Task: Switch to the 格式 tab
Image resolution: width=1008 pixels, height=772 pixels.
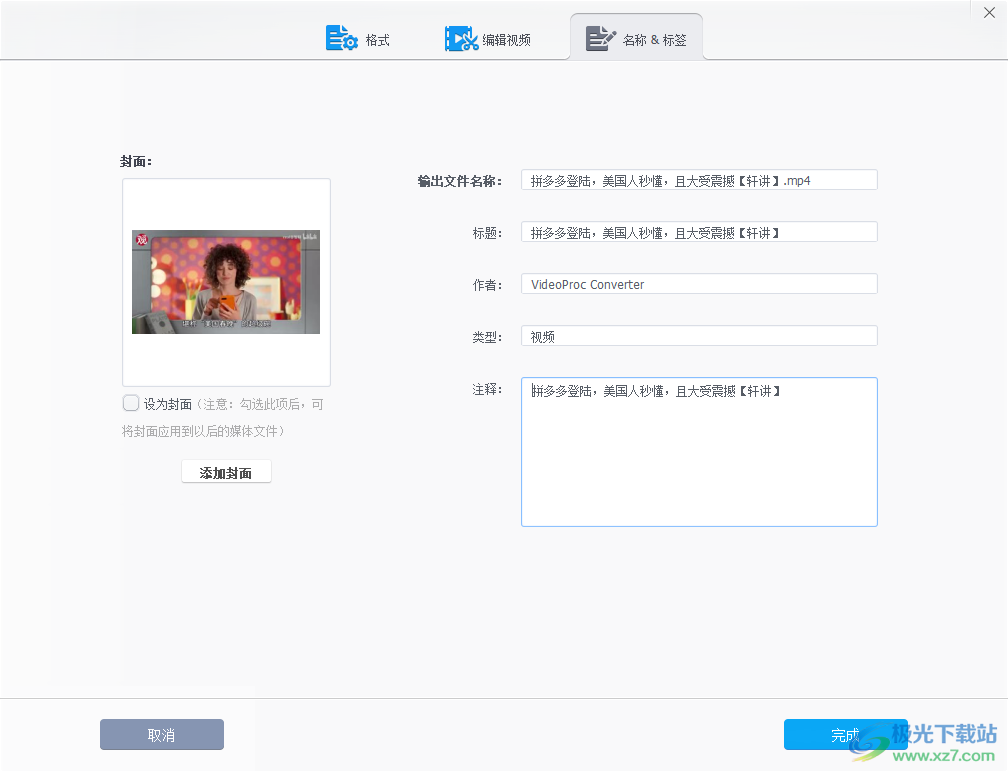Action: pos(357,37)
